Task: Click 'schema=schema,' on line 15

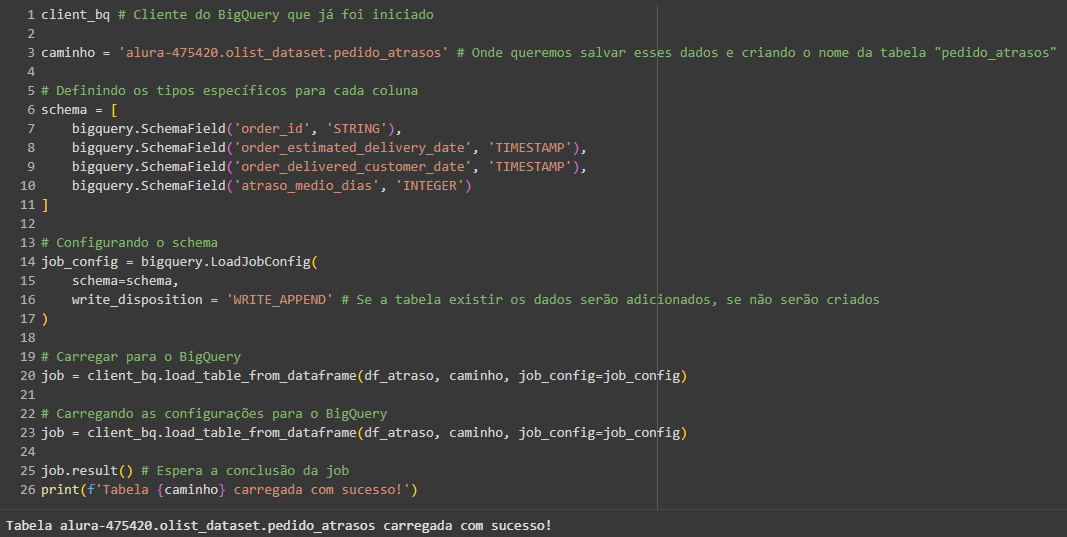Action: point(125,281)
